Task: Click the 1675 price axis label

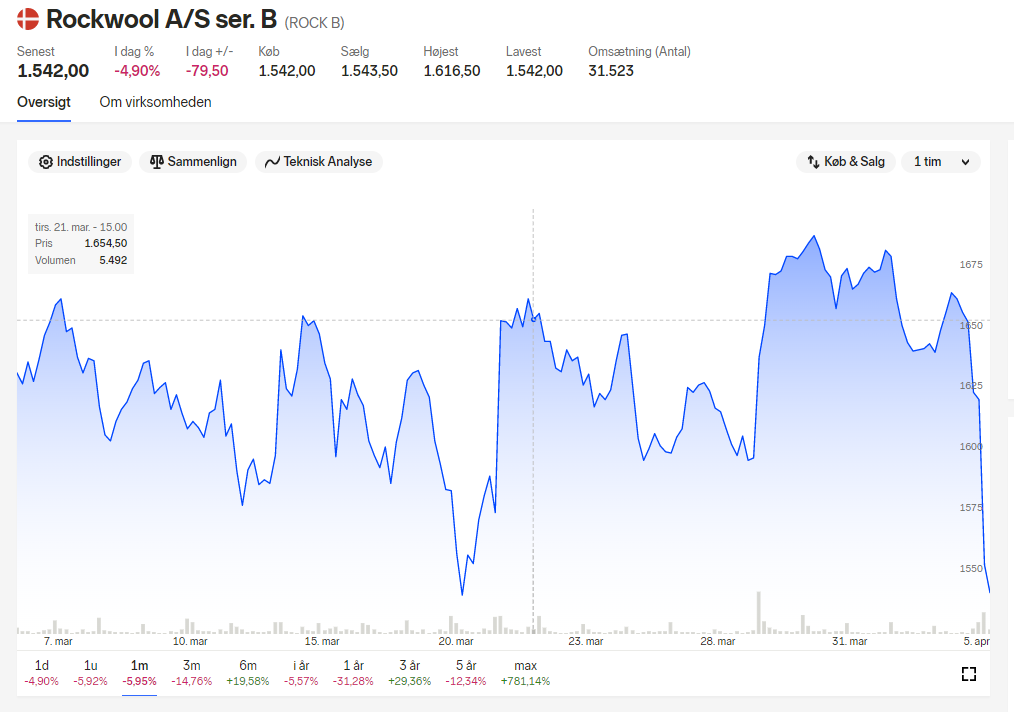Action: [971, 264]
